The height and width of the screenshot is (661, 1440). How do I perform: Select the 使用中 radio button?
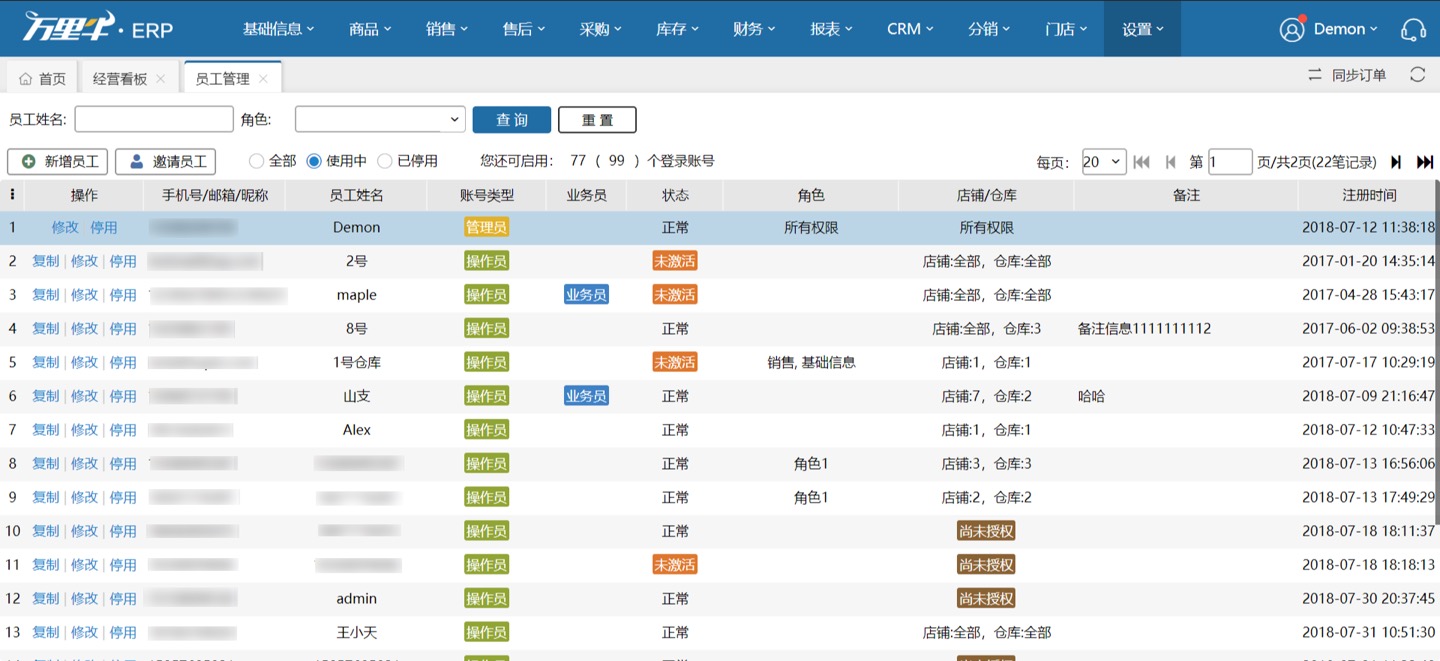point(313,161)
